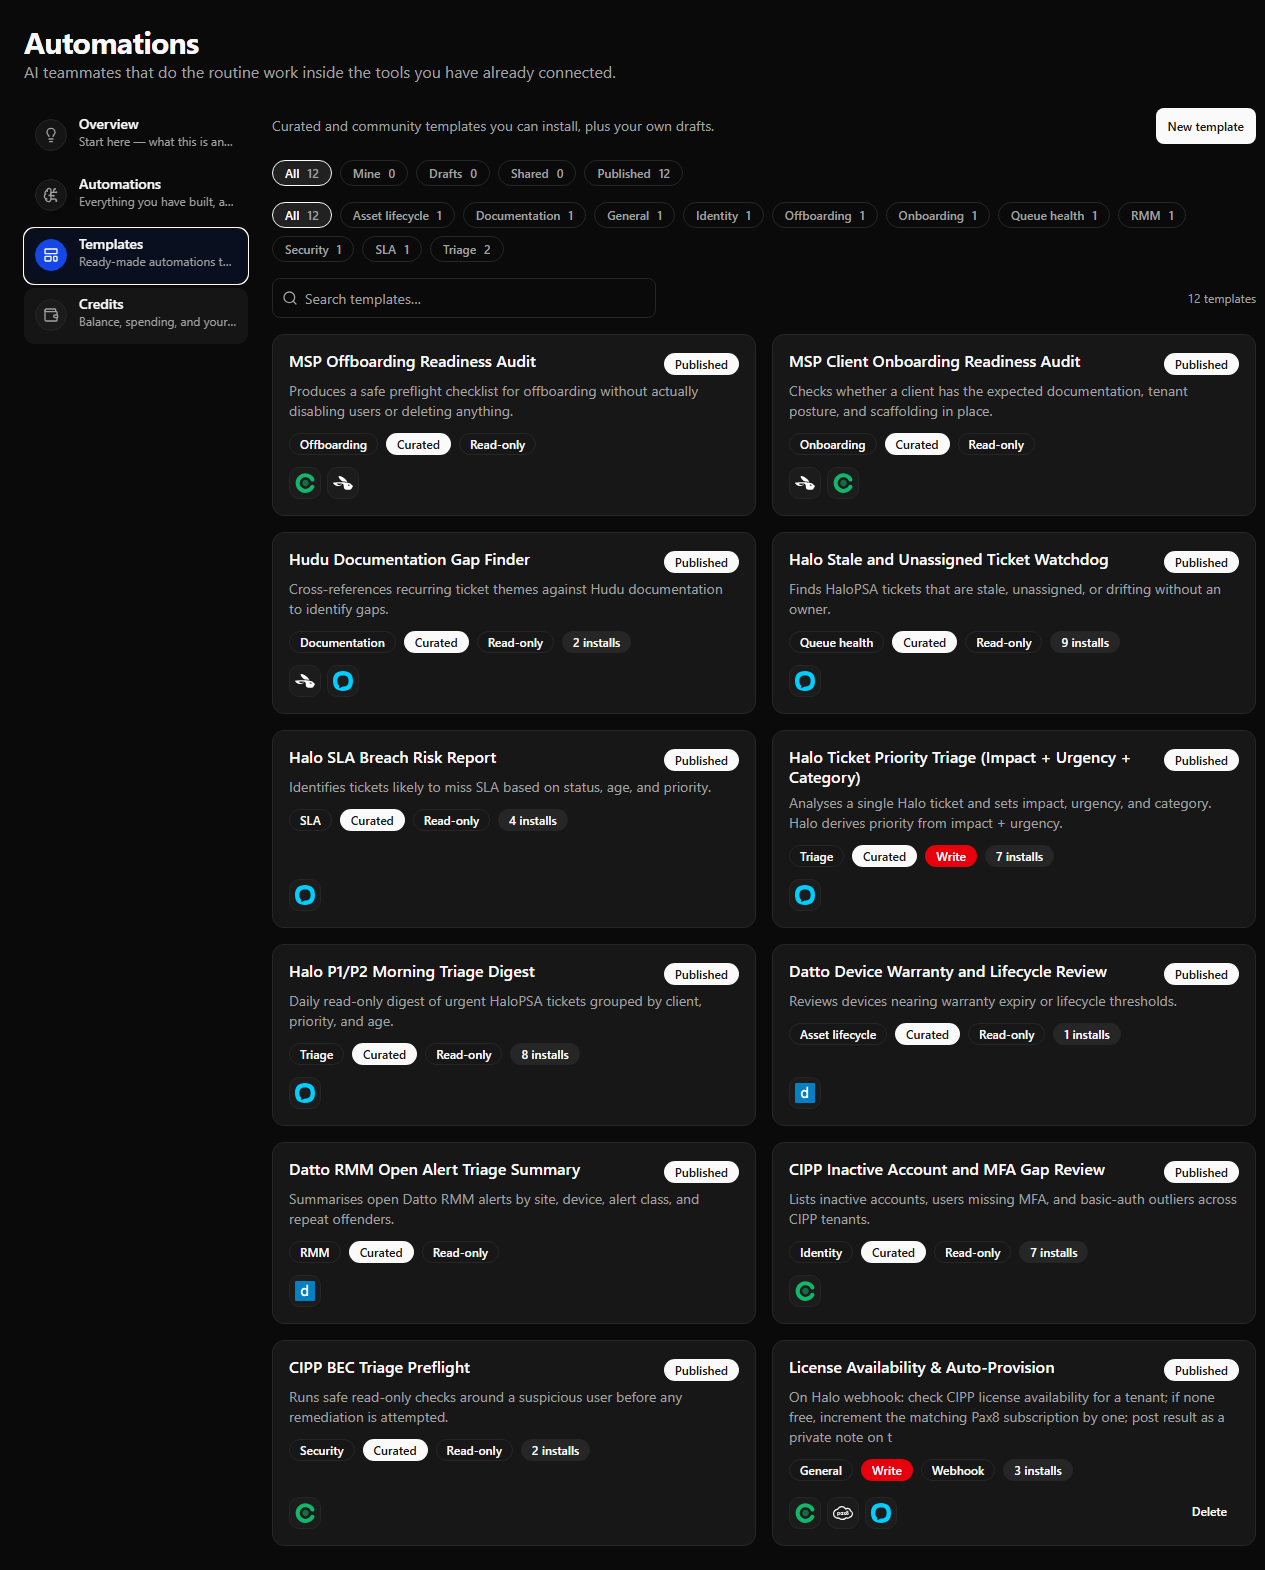The width and height of the screenshot is (1265, 1570).
Task: Click the "9 installs" label on Halo Watchdog card
Action: click(x=1085, y=642)
